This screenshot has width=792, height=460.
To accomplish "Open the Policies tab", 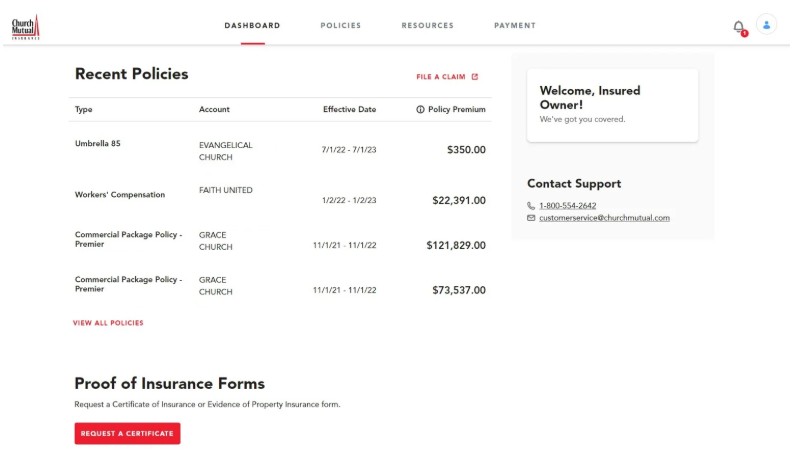I will pos(341,26).
